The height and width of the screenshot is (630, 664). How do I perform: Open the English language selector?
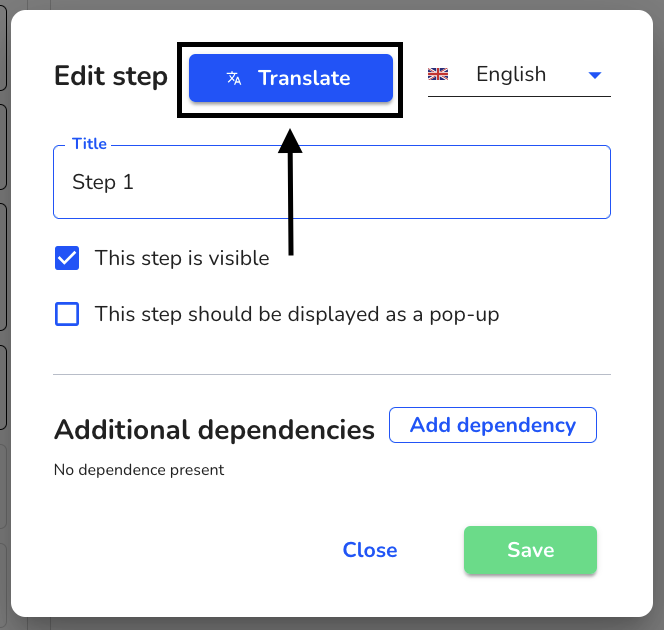point(519,75)
